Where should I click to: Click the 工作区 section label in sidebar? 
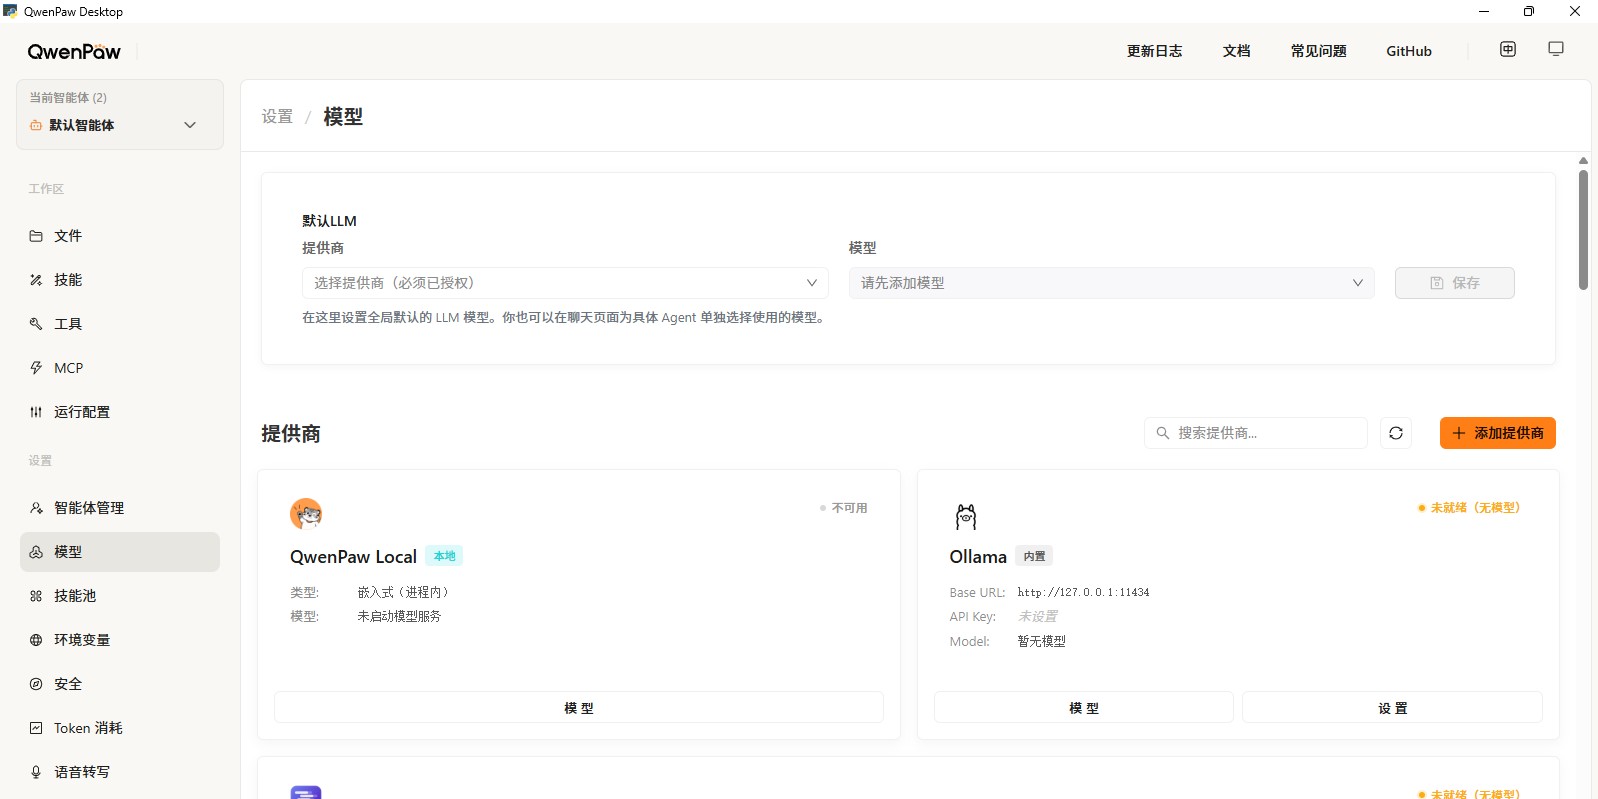[x=46, y=189]
